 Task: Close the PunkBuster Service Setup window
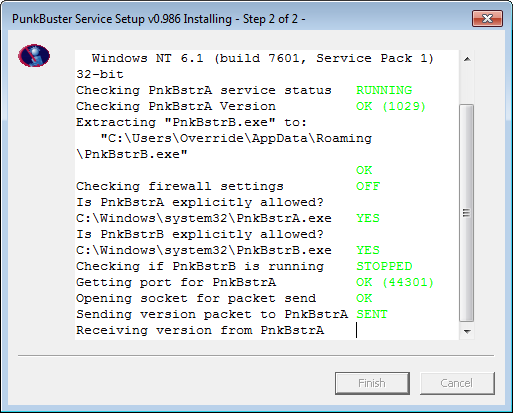(x=487, y=18)
